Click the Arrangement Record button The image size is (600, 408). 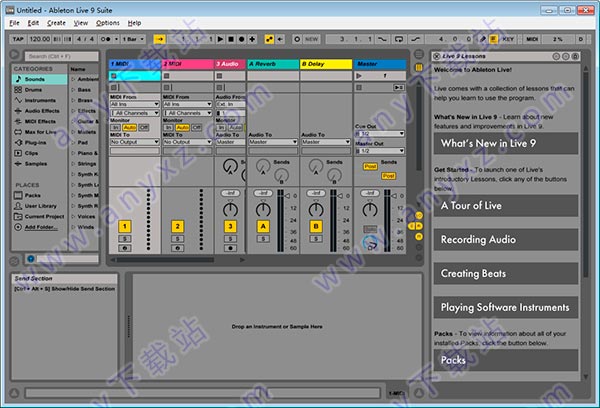[241, 39]
